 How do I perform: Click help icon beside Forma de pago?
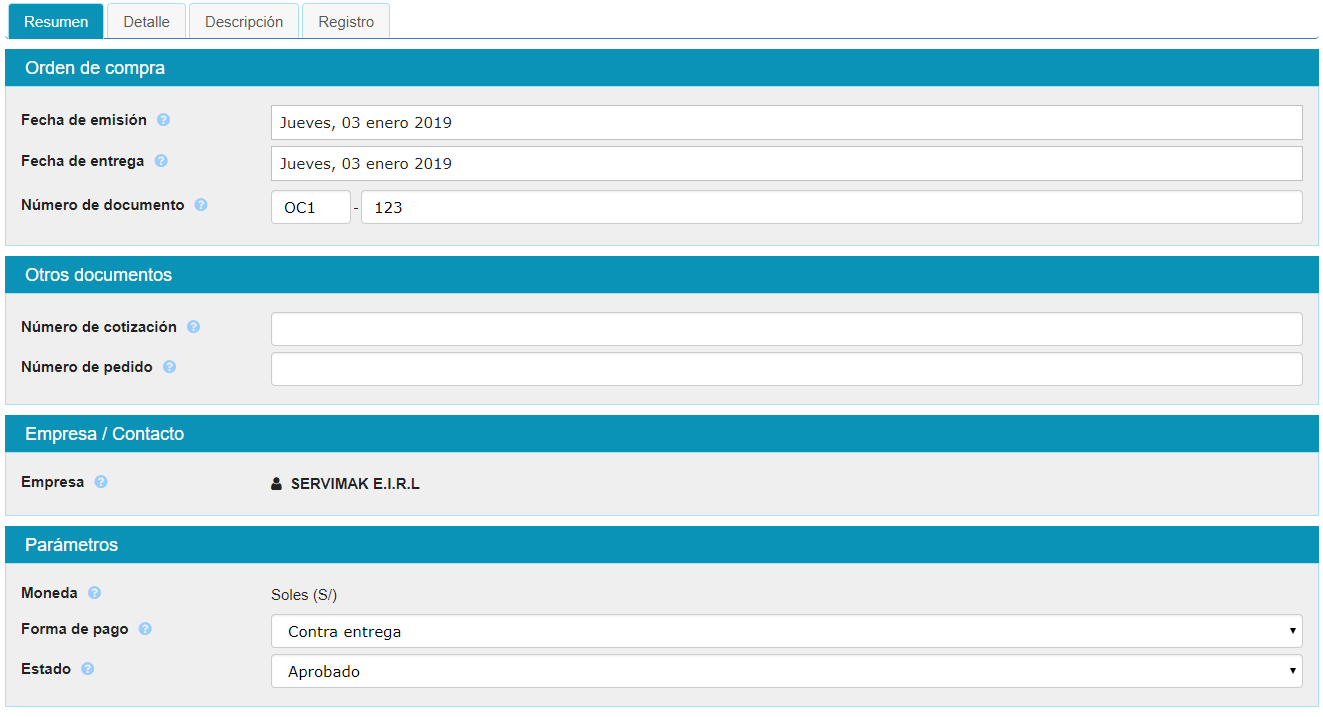pos(146,629)
